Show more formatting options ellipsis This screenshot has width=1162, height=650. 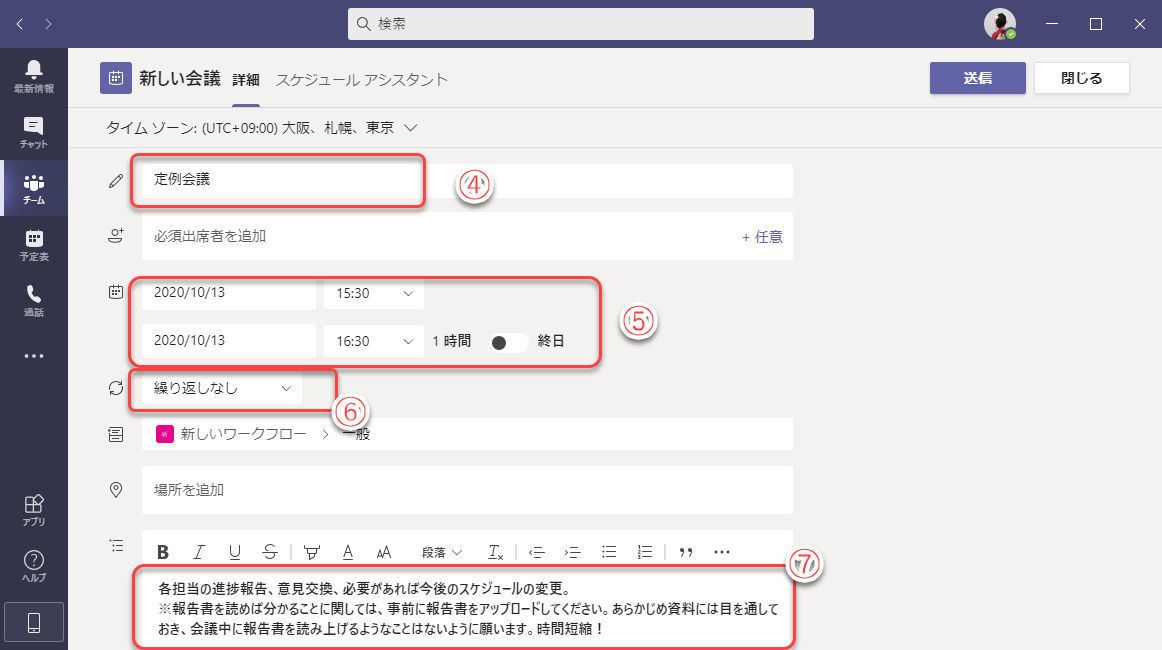click(722, 552)
